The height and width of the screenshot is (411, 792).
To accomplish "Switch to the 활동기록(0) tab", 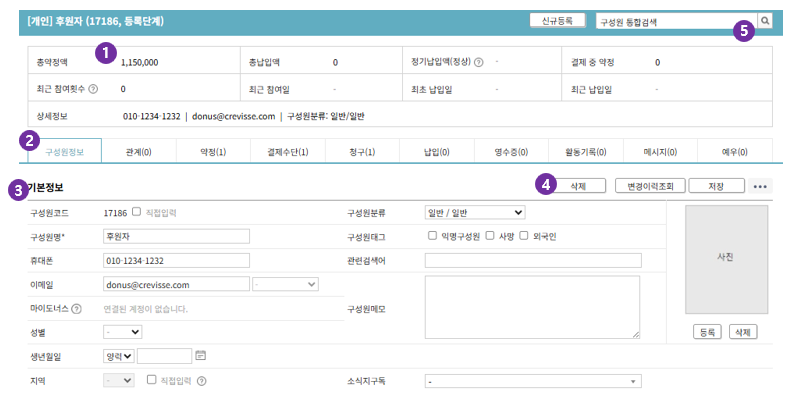I will pos(586,151).
